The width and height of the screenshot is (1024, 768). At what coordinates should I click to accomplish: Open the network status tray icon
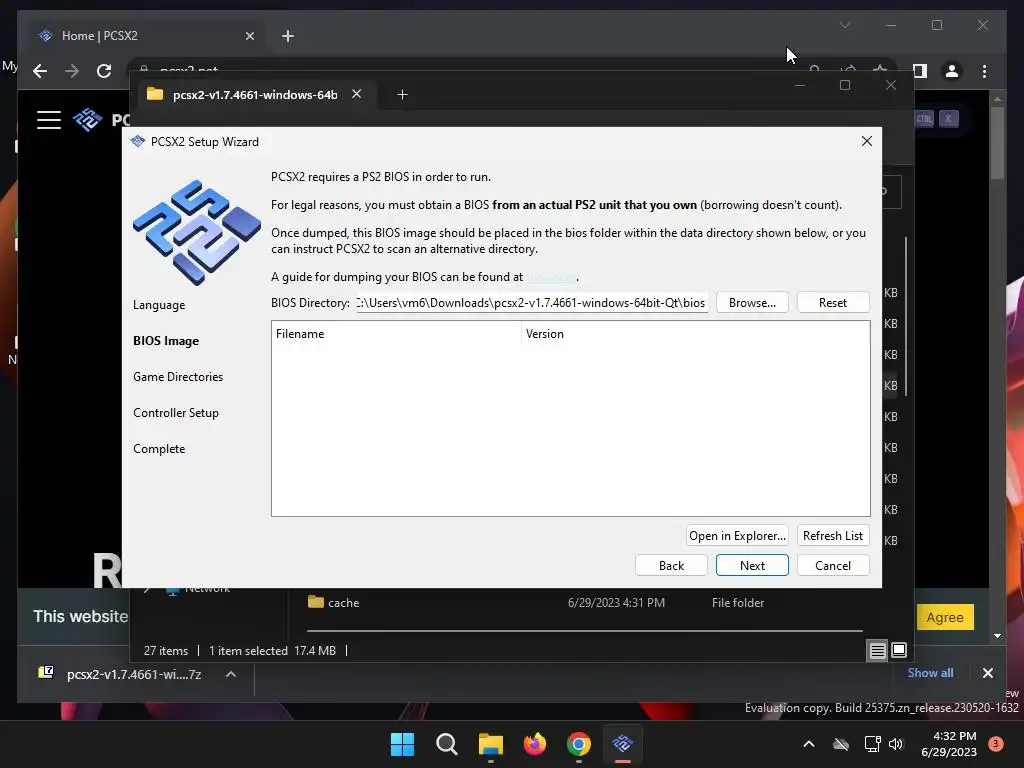[x=872, y=744]
